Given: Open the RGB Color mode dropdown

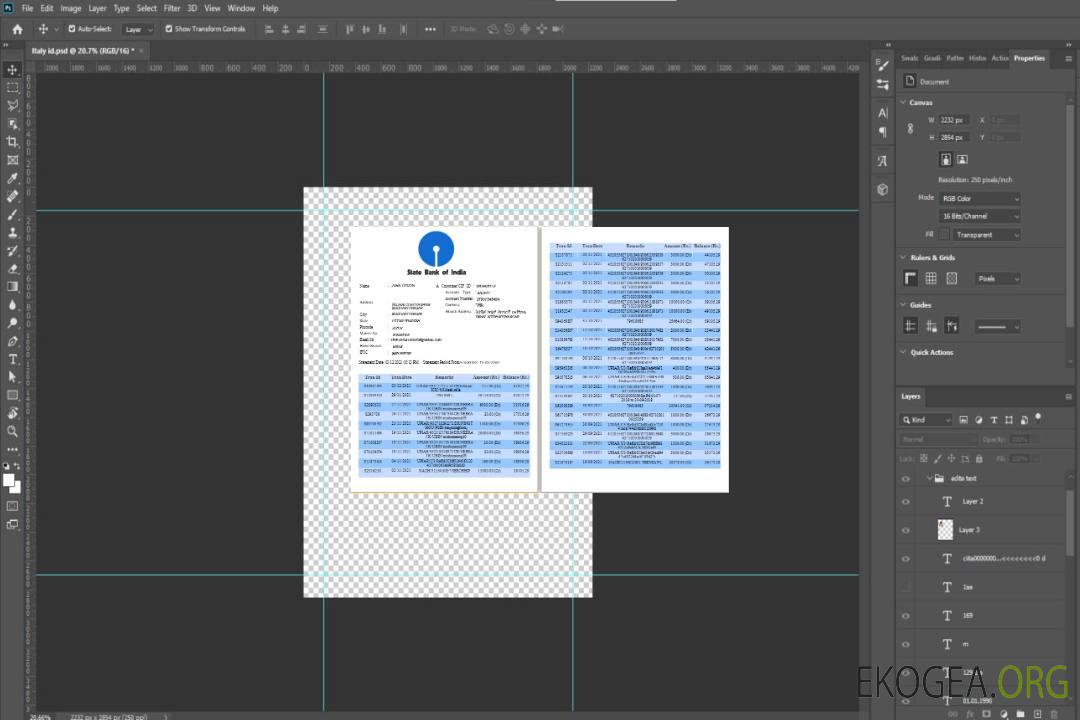Looking at the screenshot, I should coord(980,198).
